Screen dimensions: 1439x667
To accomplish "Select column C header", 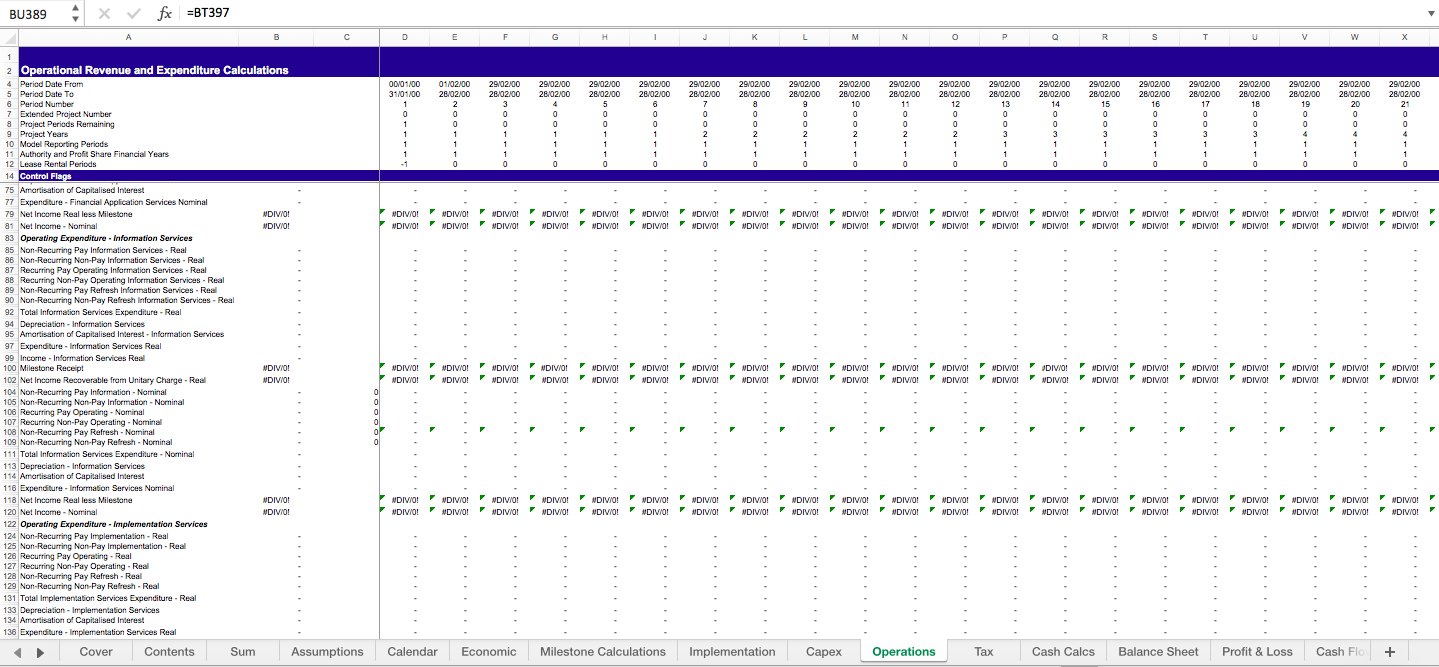I will click(x=346, y=37).
